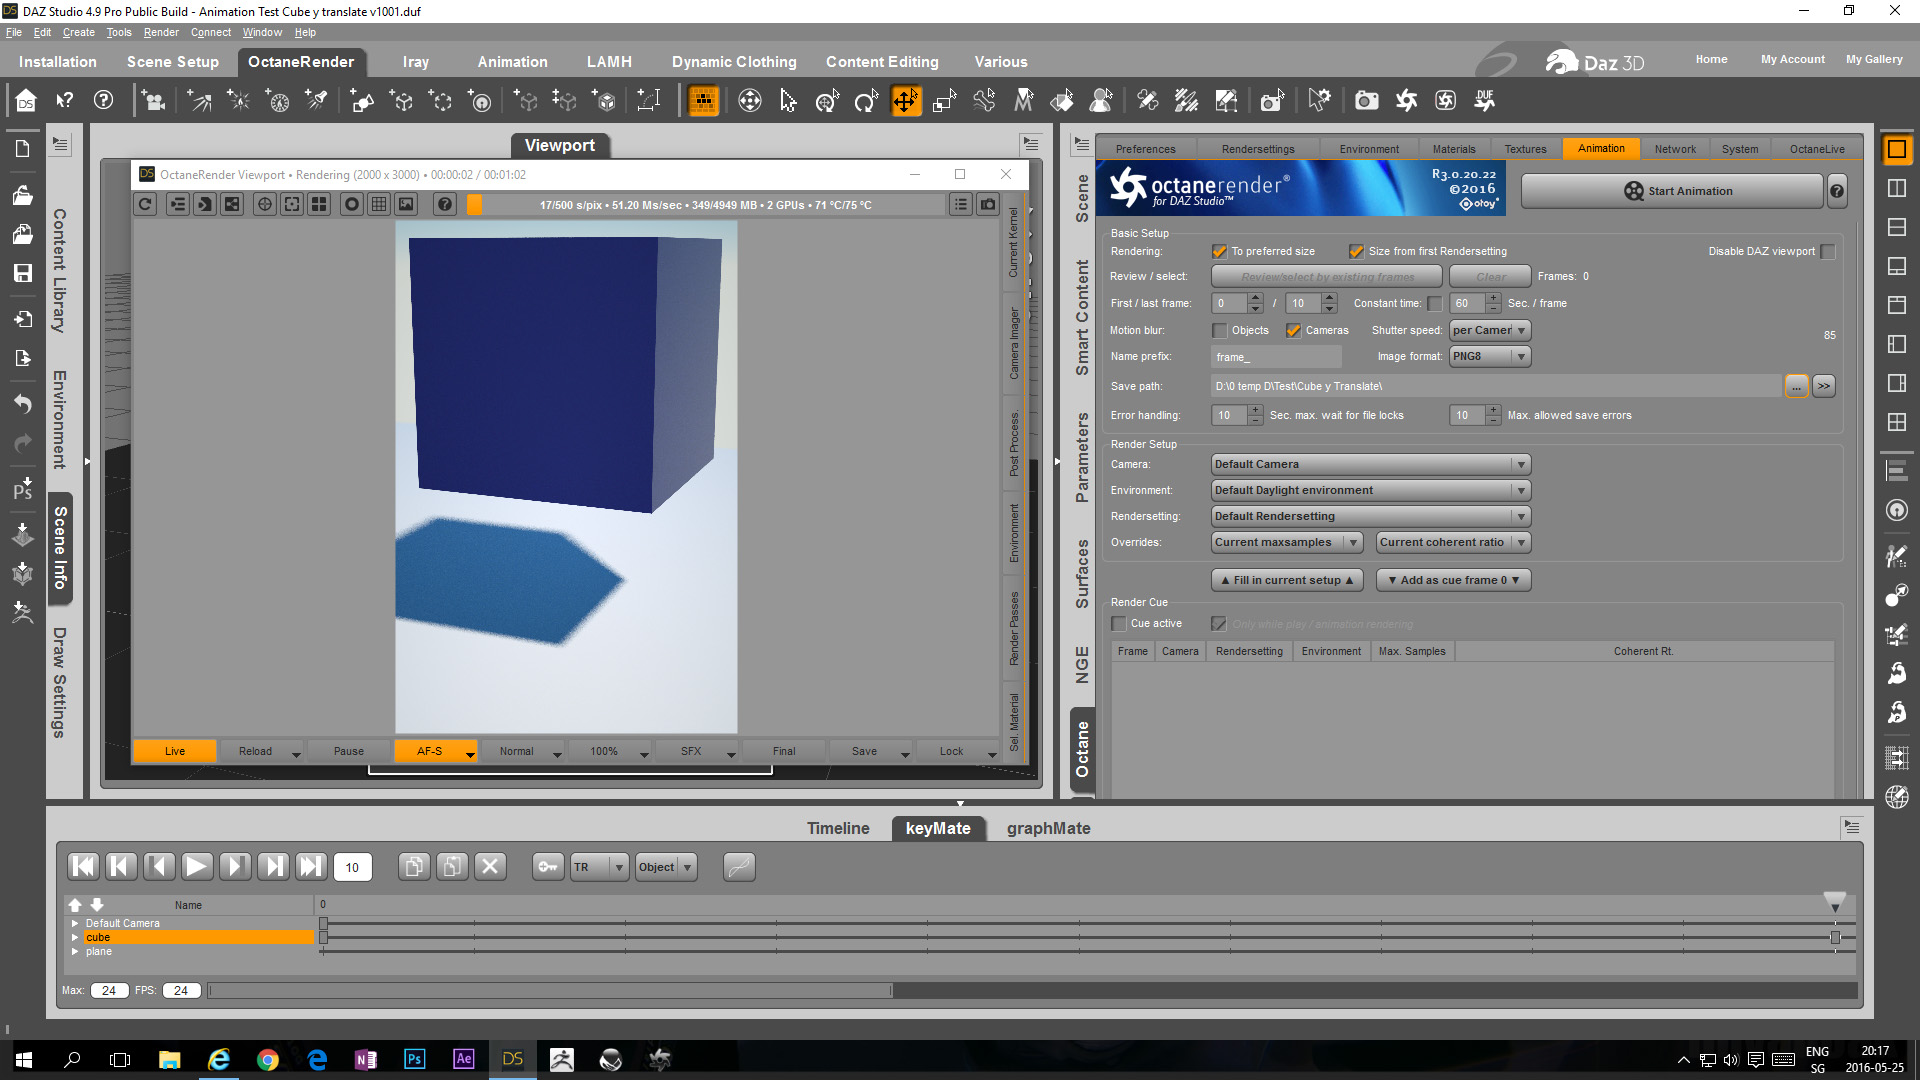Enable the Cue active checkbox

[x=1119, y=624]
